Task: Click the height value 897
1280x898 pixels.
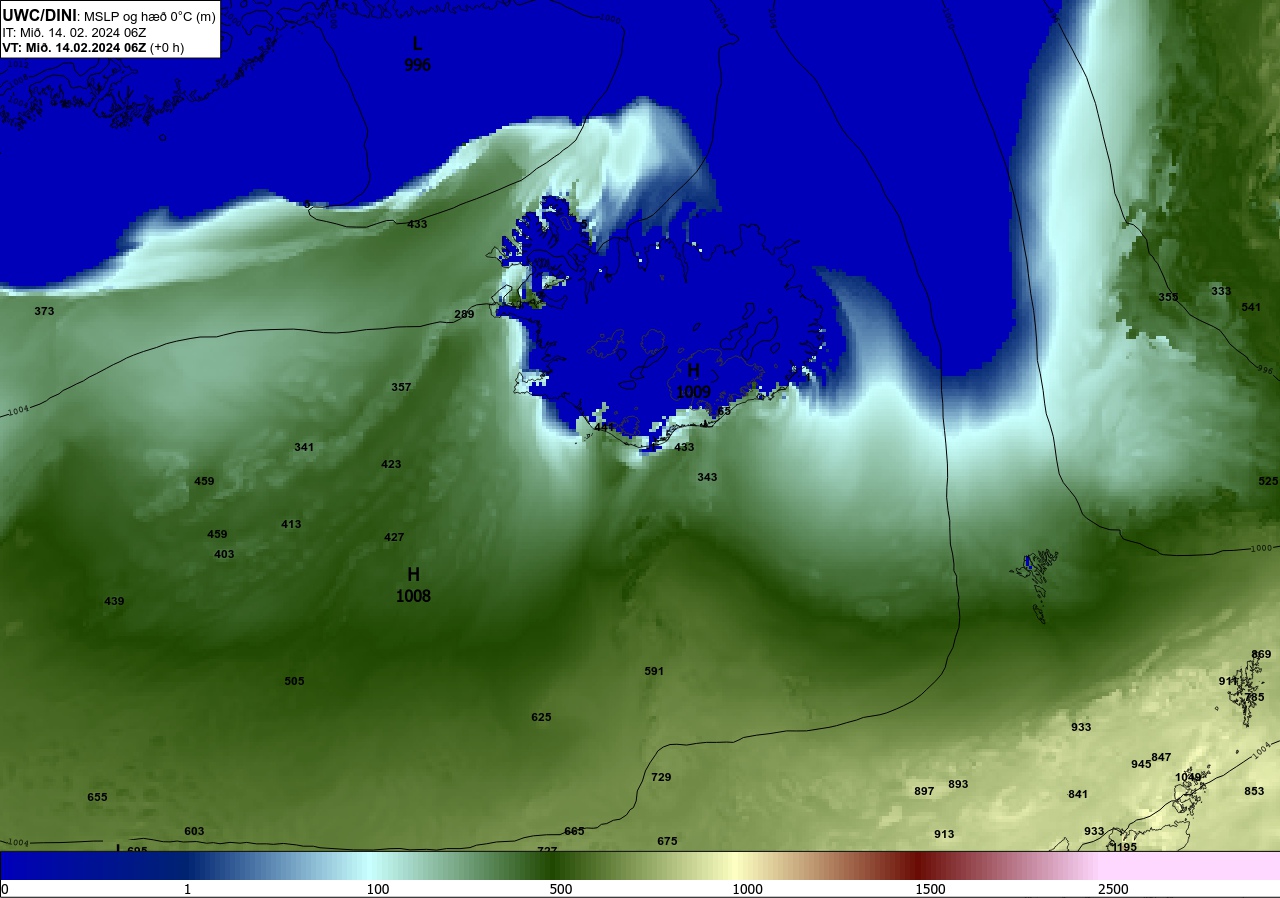Action: click(x=924, y=791)
